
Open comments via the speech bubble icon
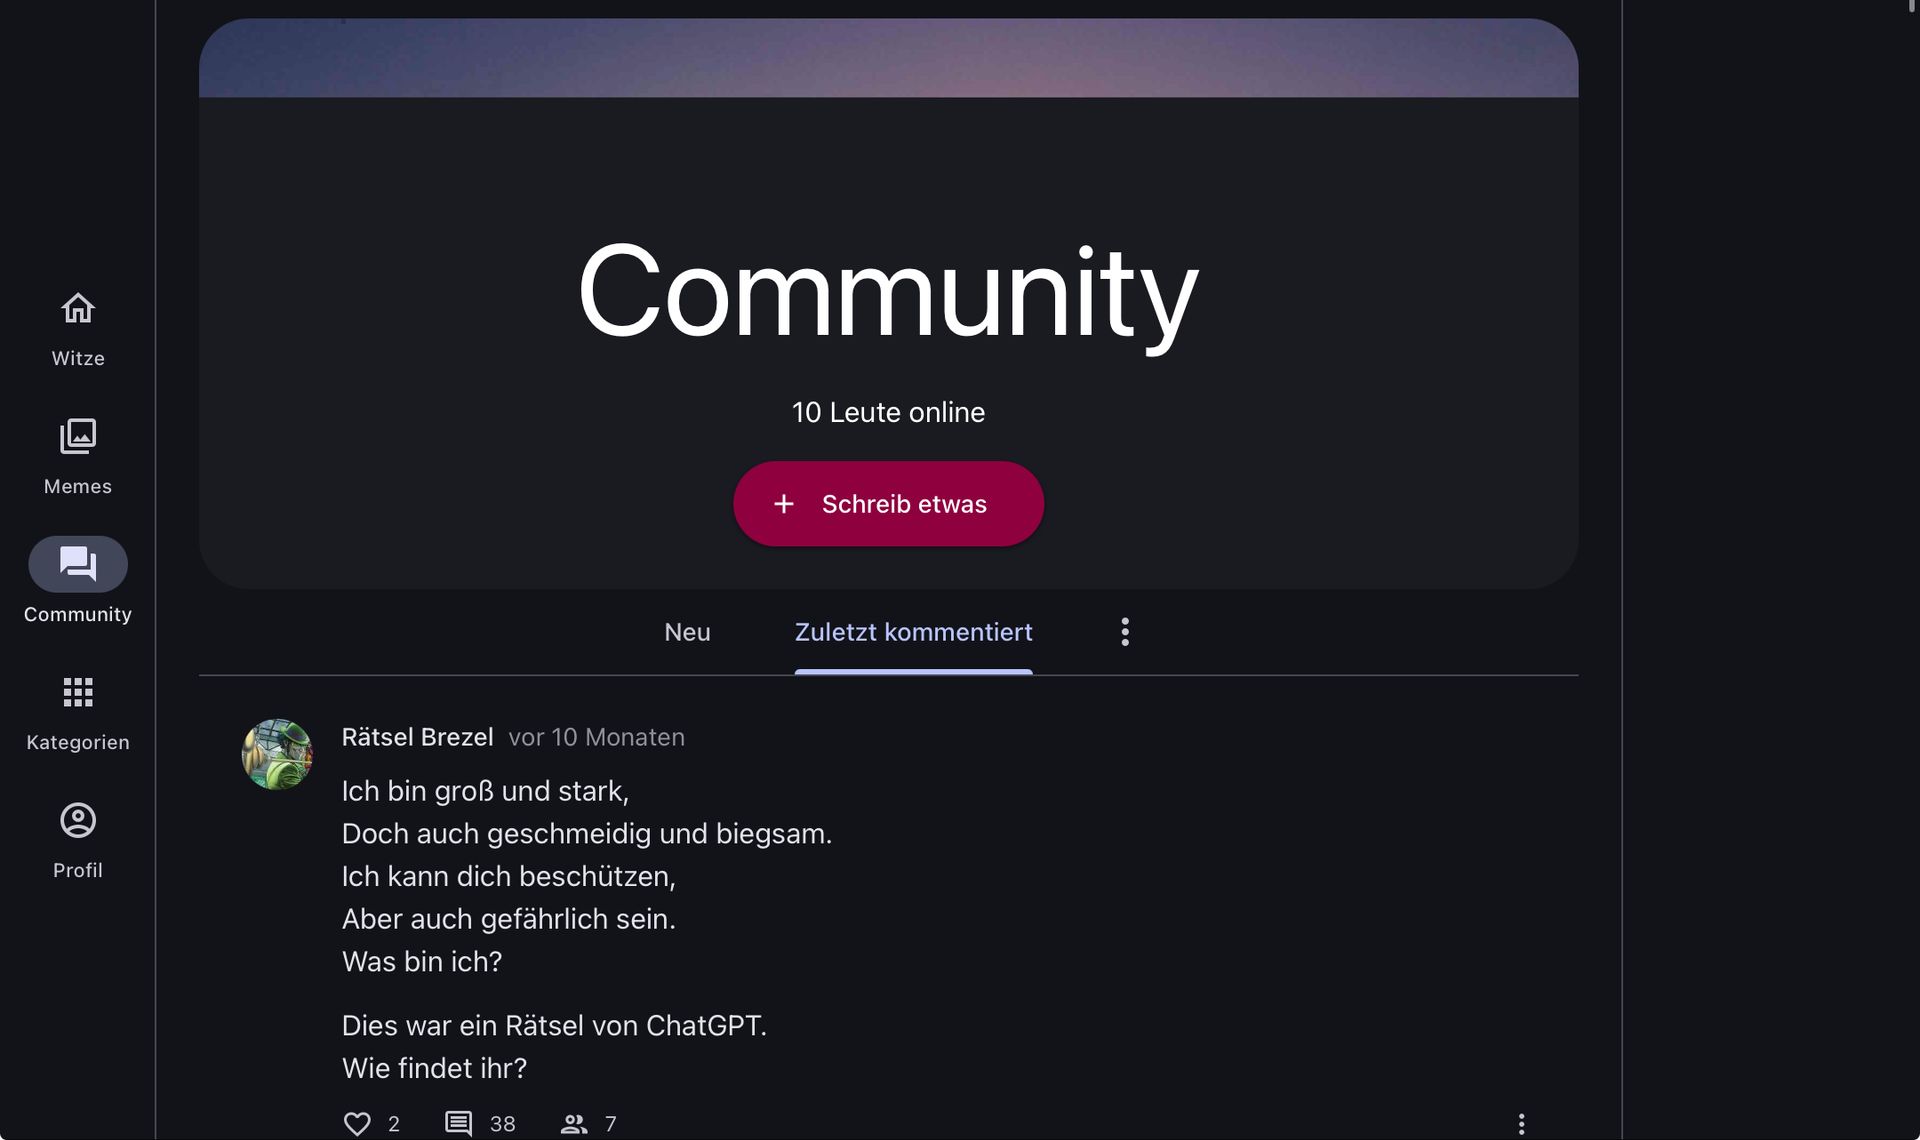pyautogui.click(x=459, y=1124)
